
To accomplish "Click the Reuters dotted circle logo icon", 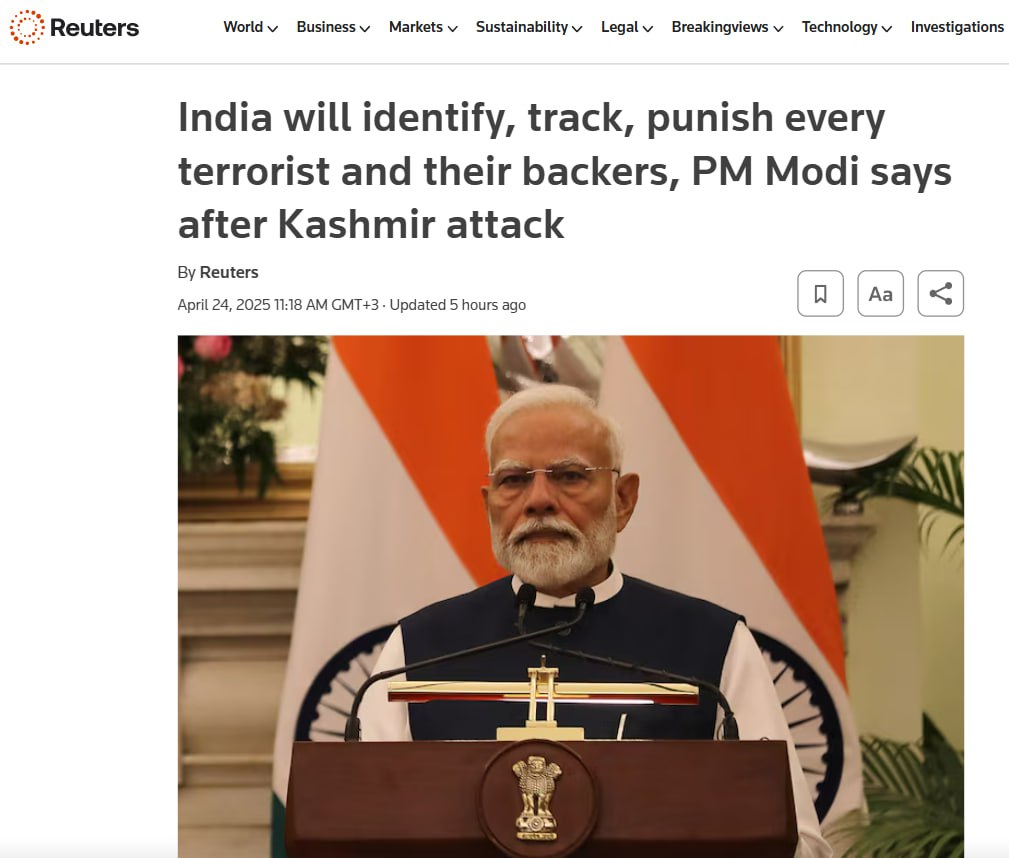I will (x=27, y=27).
